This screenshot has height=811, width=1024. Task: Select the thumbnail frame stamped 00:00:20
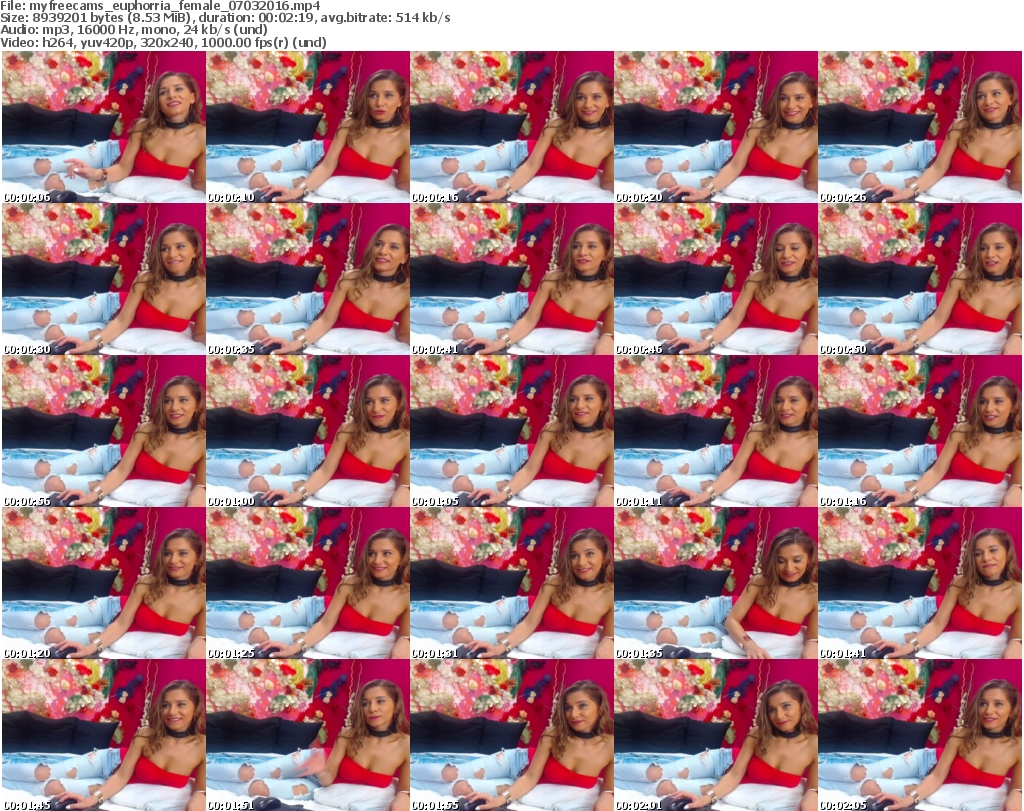click(x=716, y=127)
